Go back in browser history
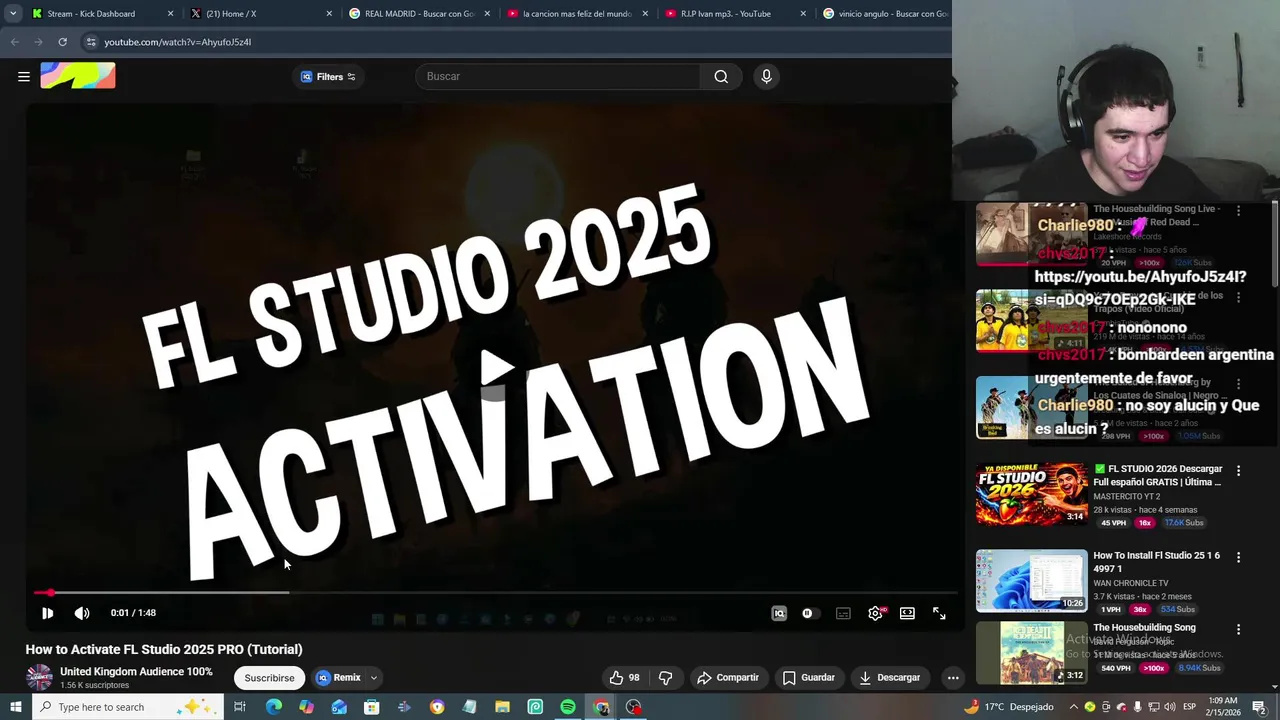 14,42
